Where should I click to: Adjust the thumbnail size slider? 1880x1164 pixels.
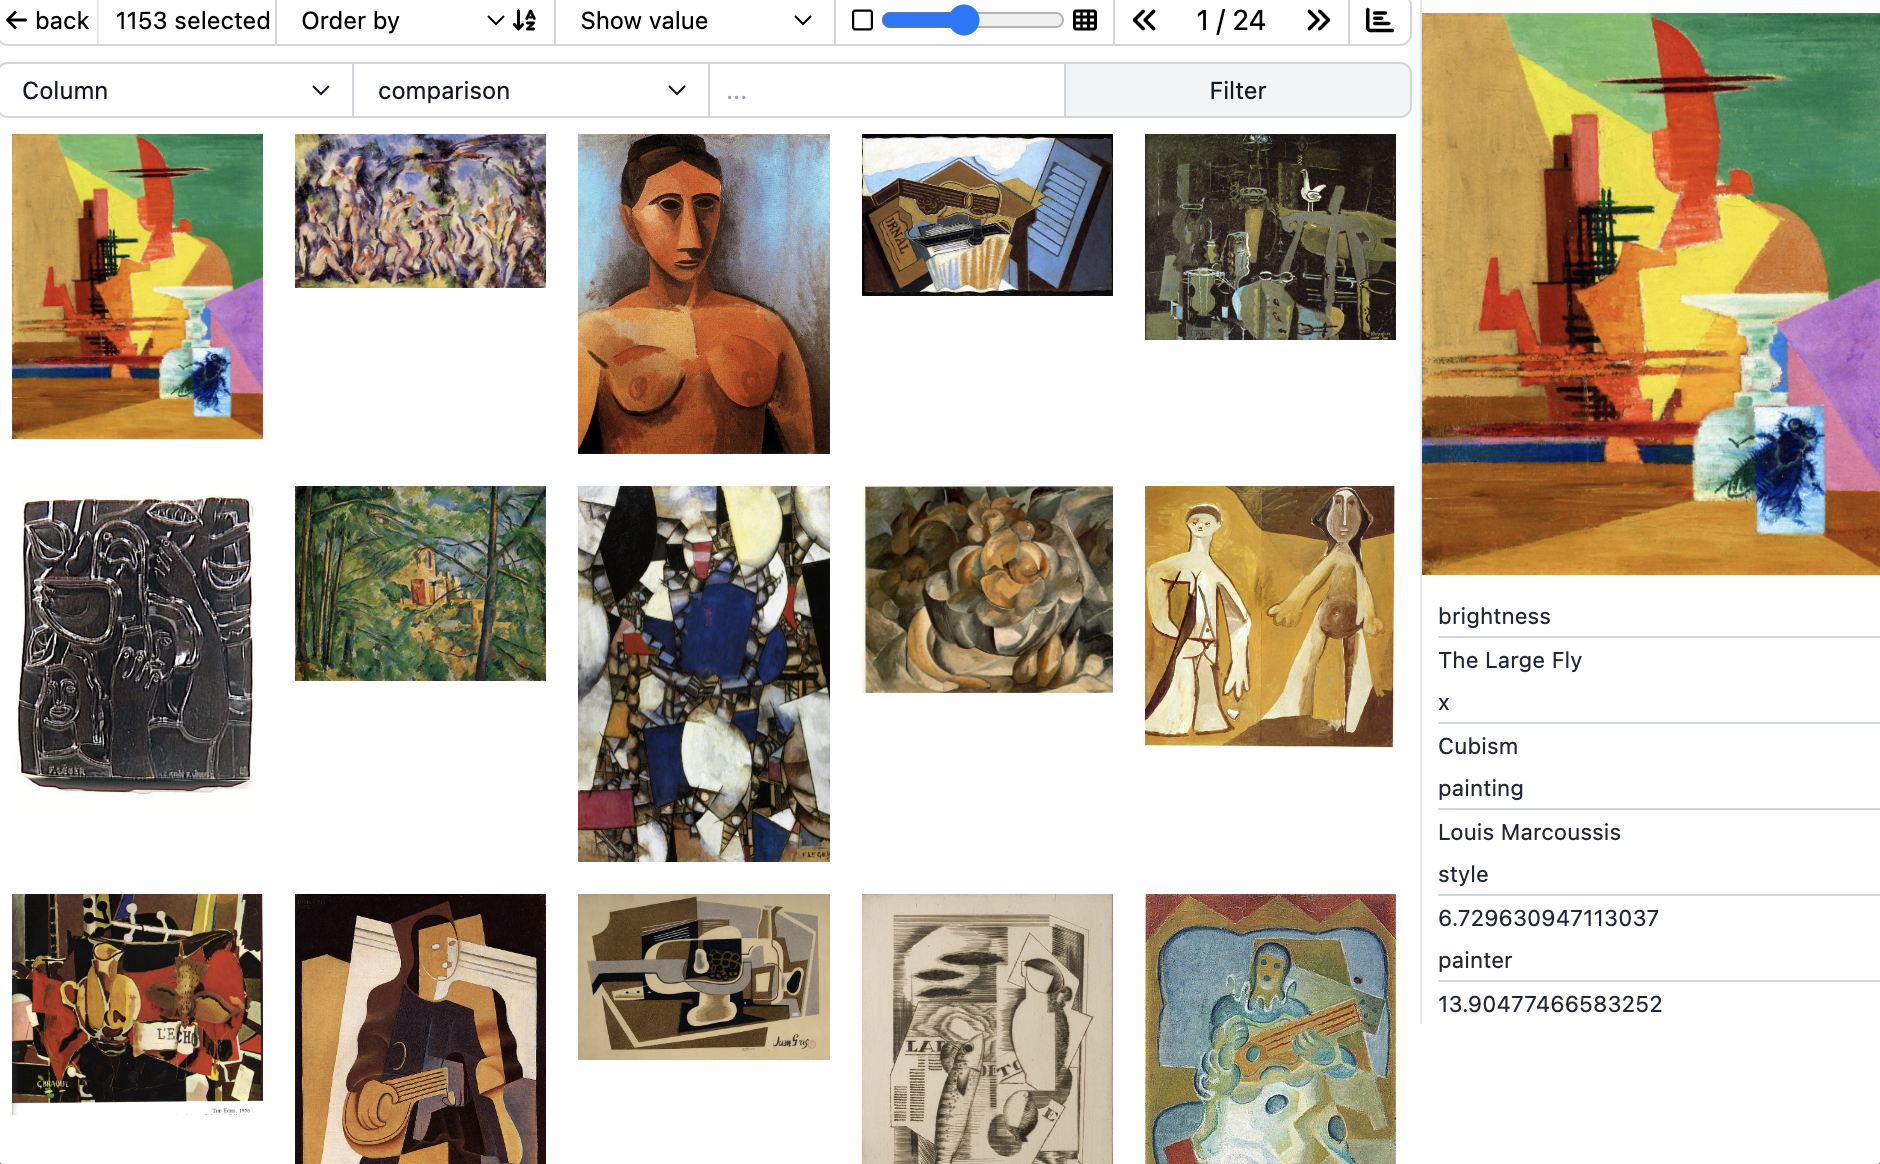coord(972,21)
